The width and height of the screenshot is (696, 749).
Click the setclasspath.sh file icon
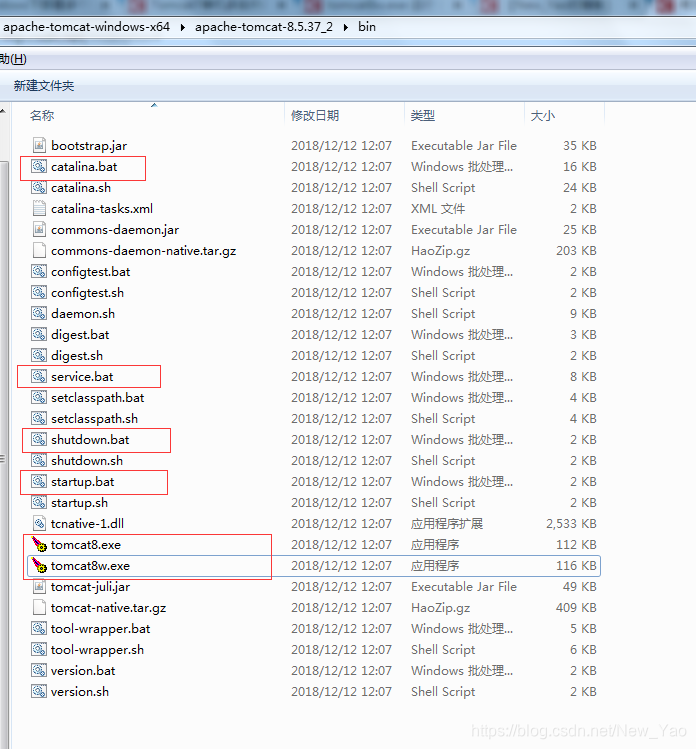[39, 418]
